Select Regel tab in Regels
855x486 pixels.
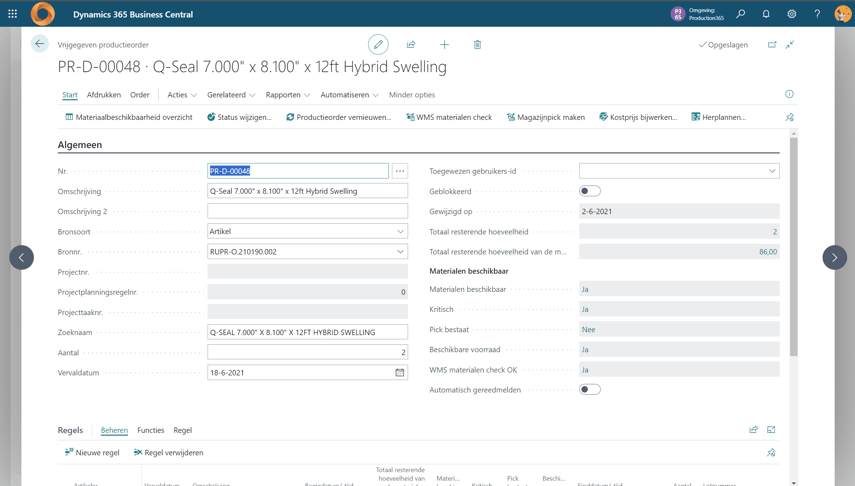[x=183, y=430]
